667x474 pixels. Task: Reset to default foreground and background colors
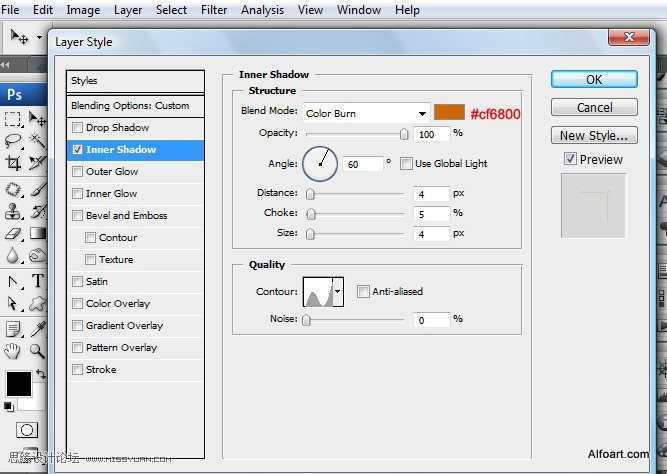pos(9,407)
